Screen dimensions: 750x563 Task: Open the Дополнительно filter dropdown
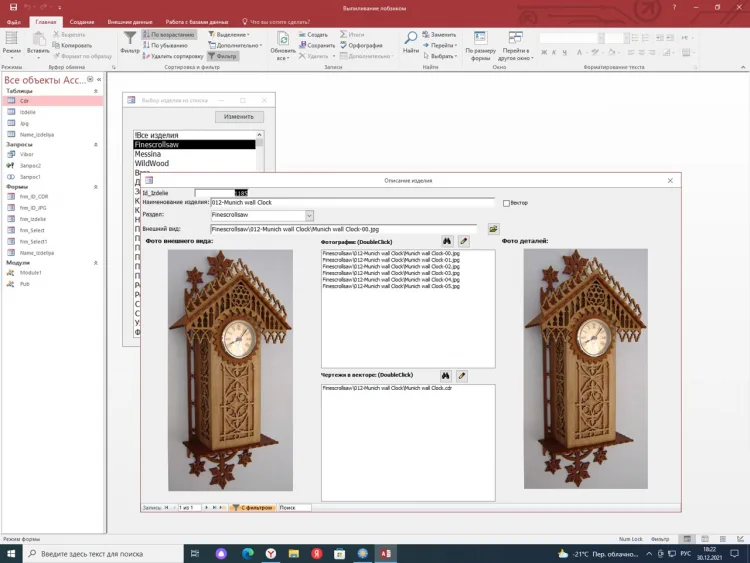coord(235,45)
